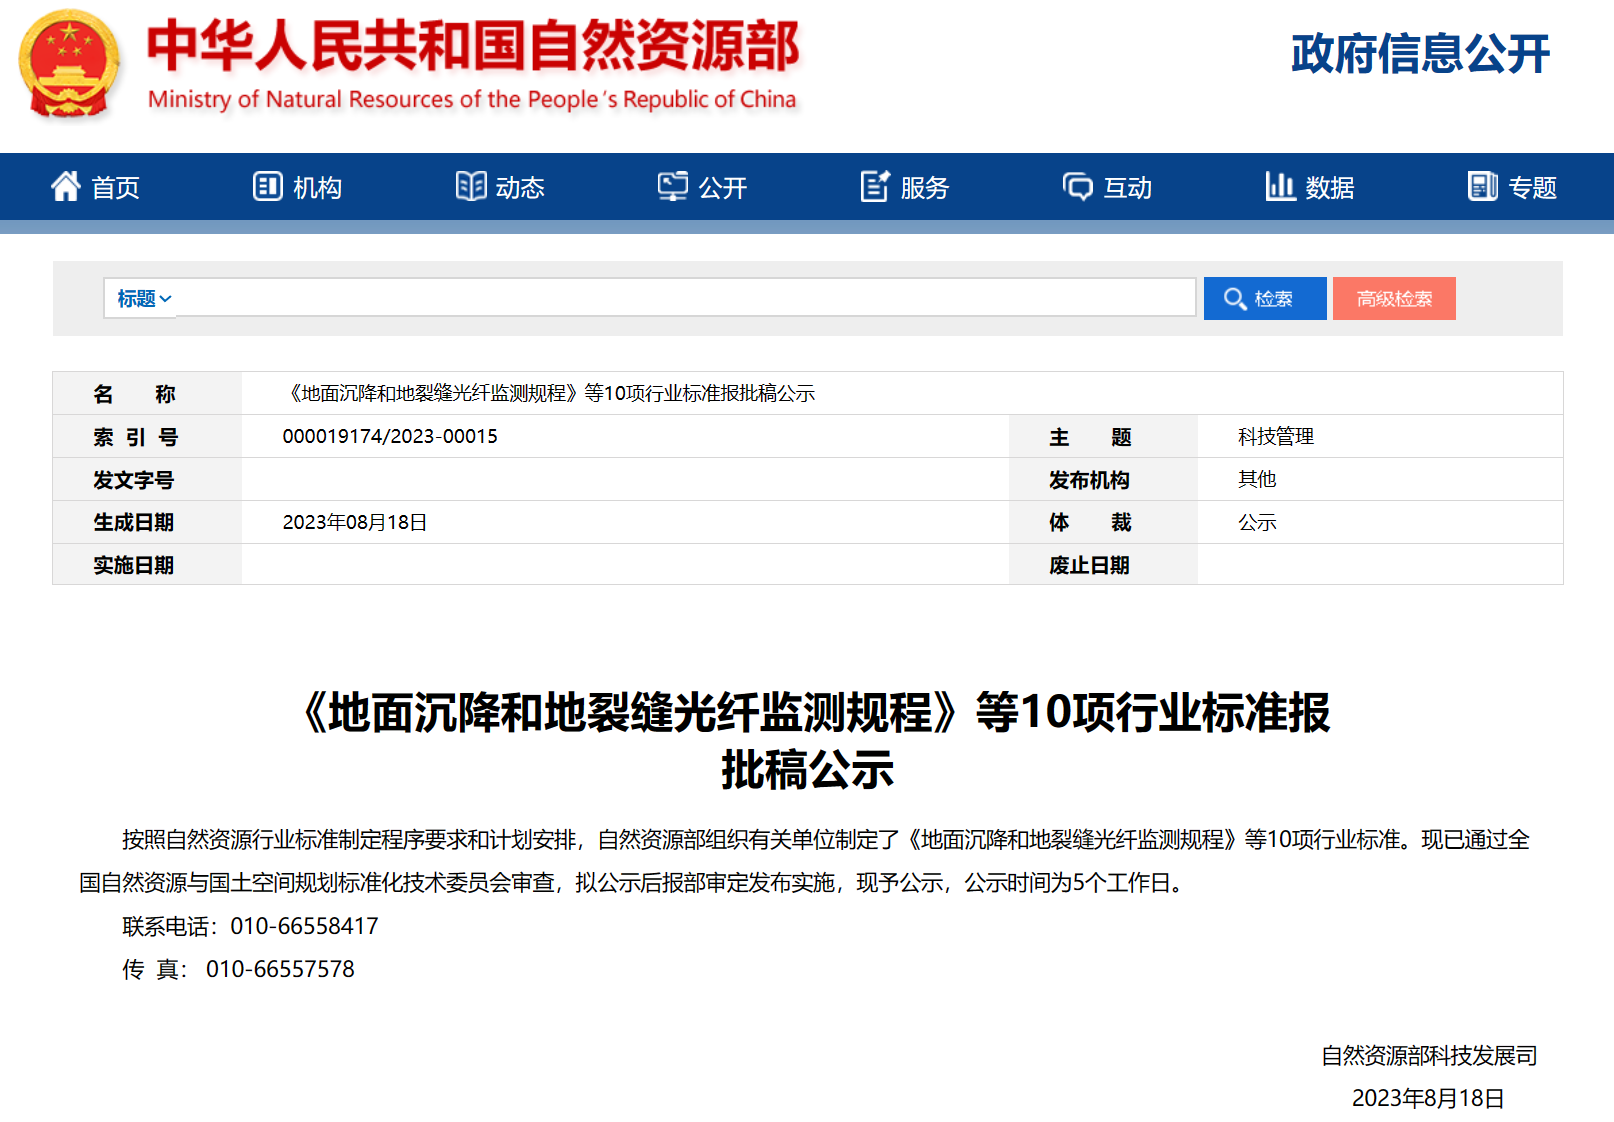Click the ministry name title banner
This screenshot has height=1122, width=1614.
[472, 64]
